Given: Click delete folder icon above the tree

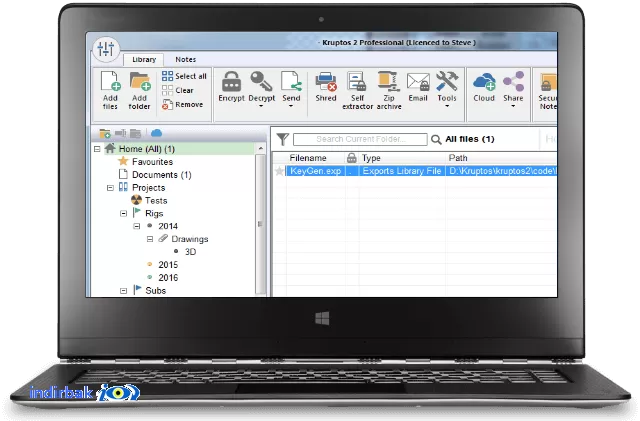Looking at the screenshot, I should click(136, 133).
